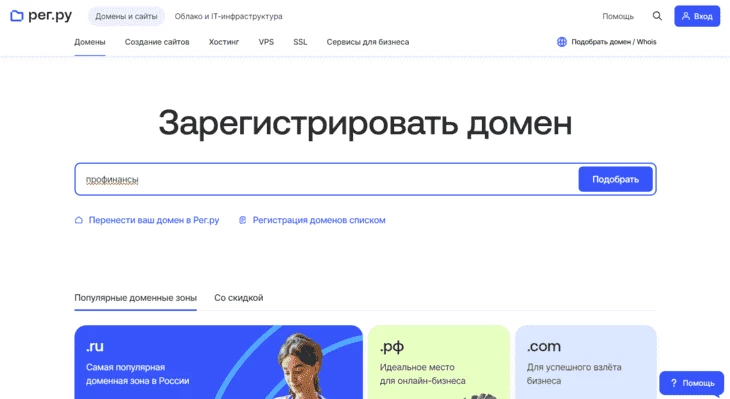The height and width of the screenshot is (399, 730).
Task: Click the house icon for domain transfer
Action: [79, 220]
